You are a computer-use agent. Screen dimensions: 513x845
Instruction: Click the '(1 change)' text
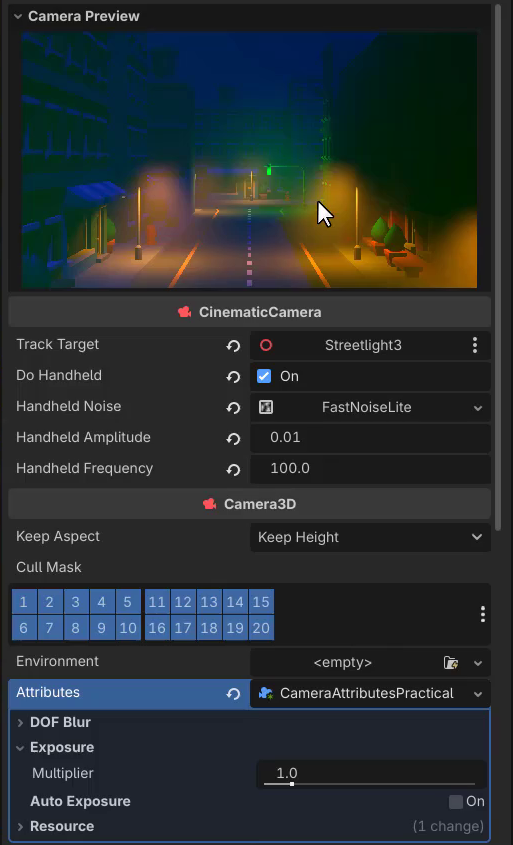point(448,827)
